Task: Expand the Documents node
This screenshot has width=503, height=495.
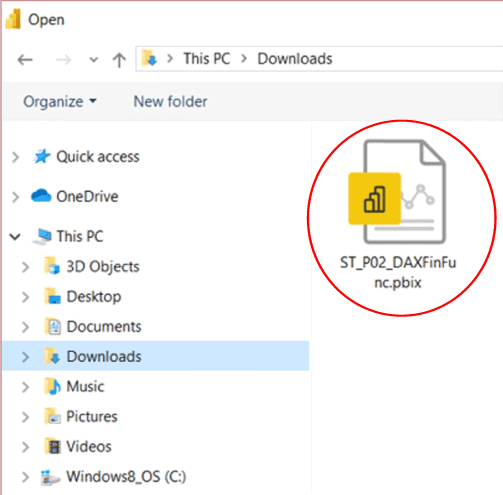Action: pos(25,327)
